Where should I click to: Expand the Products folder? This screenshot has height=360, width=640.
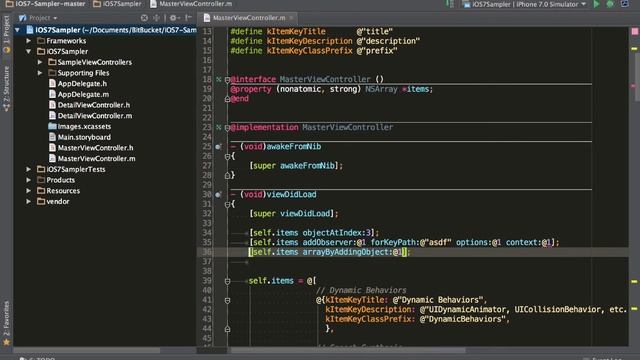(x=28, y=180)
